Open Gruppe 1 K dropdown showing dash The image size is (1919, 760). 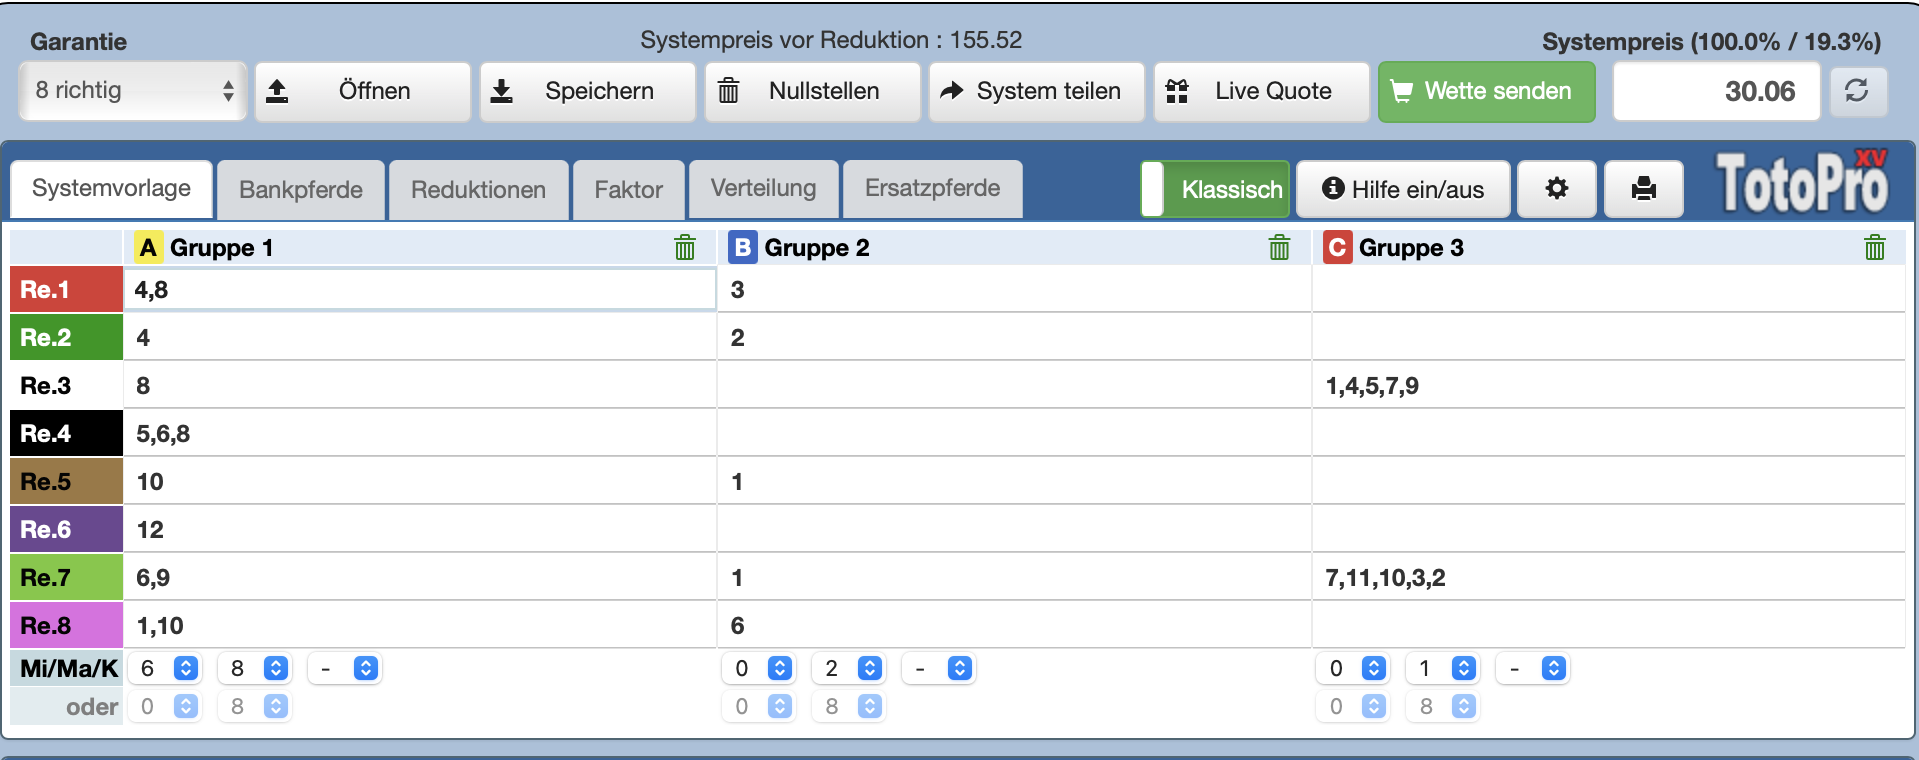click(345, 668)
